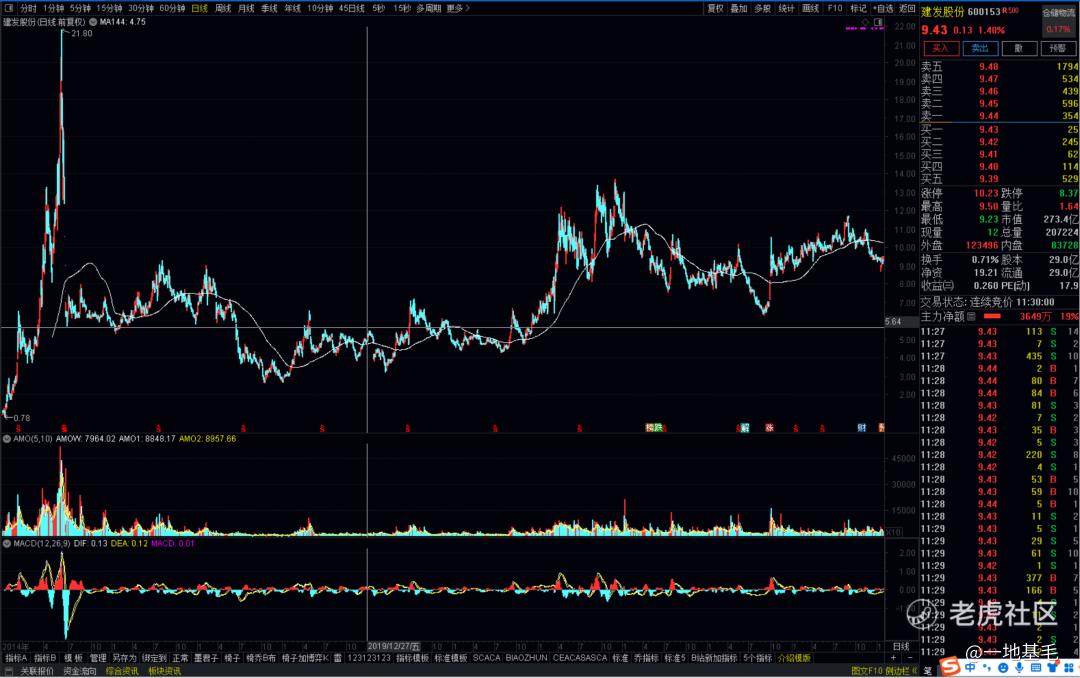
Task: Switch to 月线 monthly chart
Action: (x=246, y=8)
